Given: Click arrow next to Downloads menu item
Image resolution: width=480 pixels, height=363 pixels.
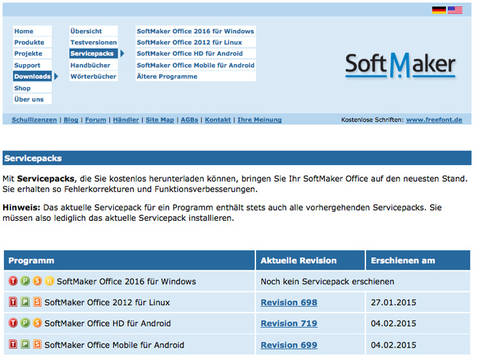Looking at the screenshot, I should click(56, 76).
